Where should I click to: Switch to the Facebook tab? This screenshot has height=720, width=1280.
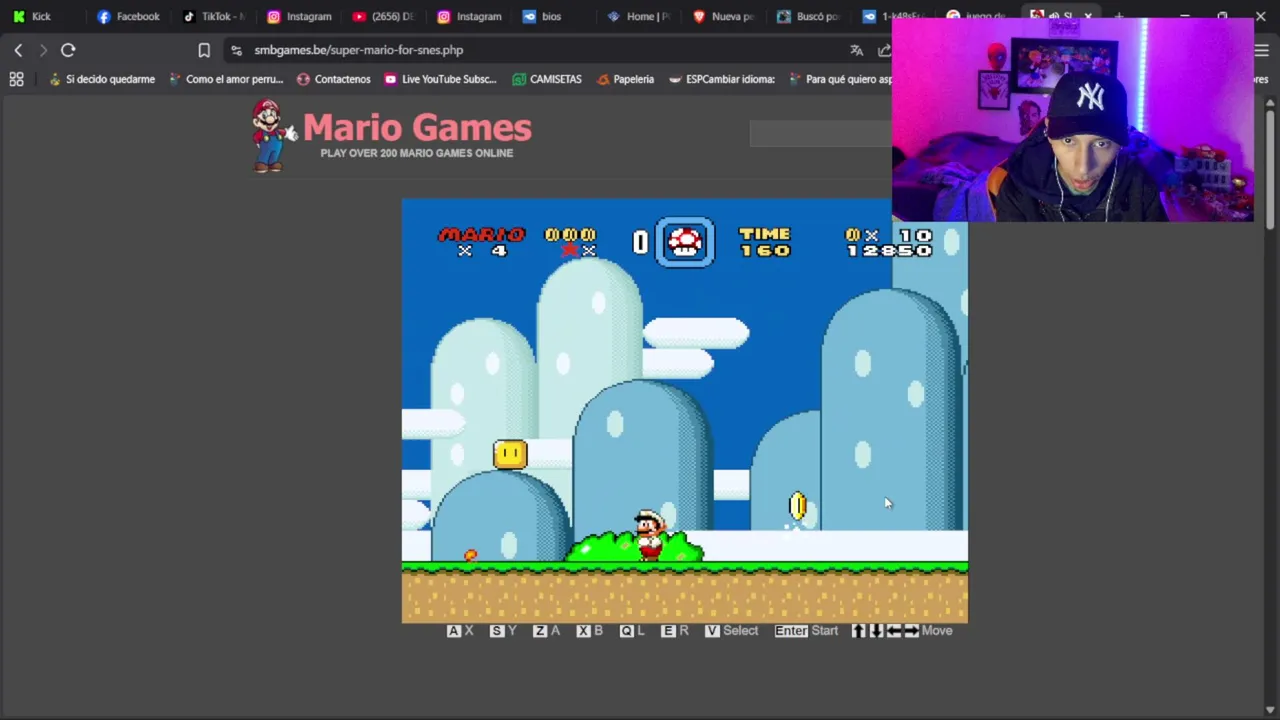[128, 16]
